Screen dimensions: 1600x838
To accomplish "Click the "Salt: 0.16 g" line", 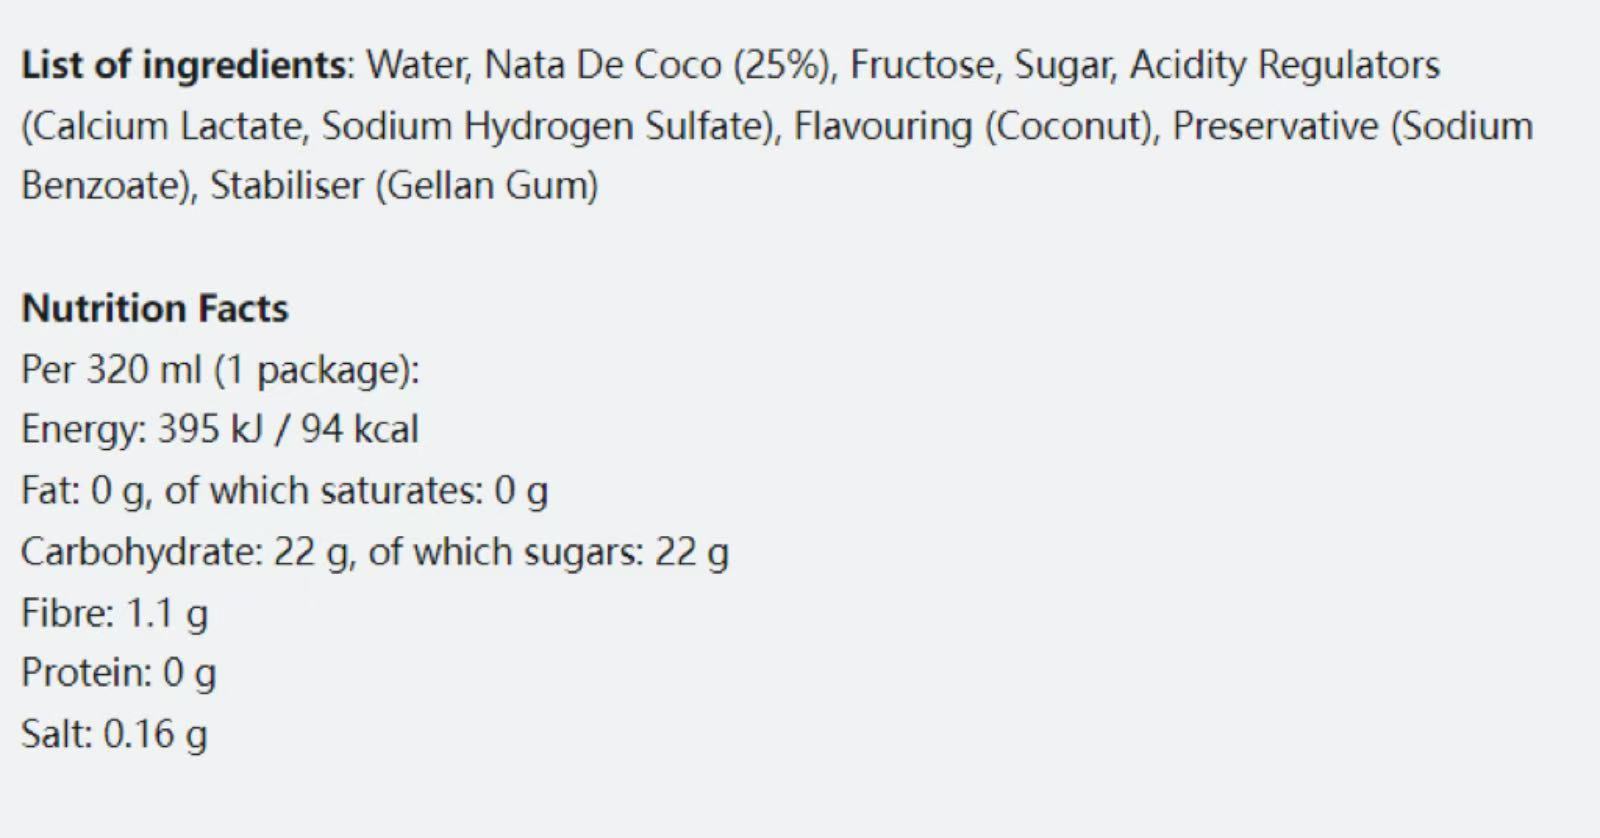I will [x=114, y=734].
